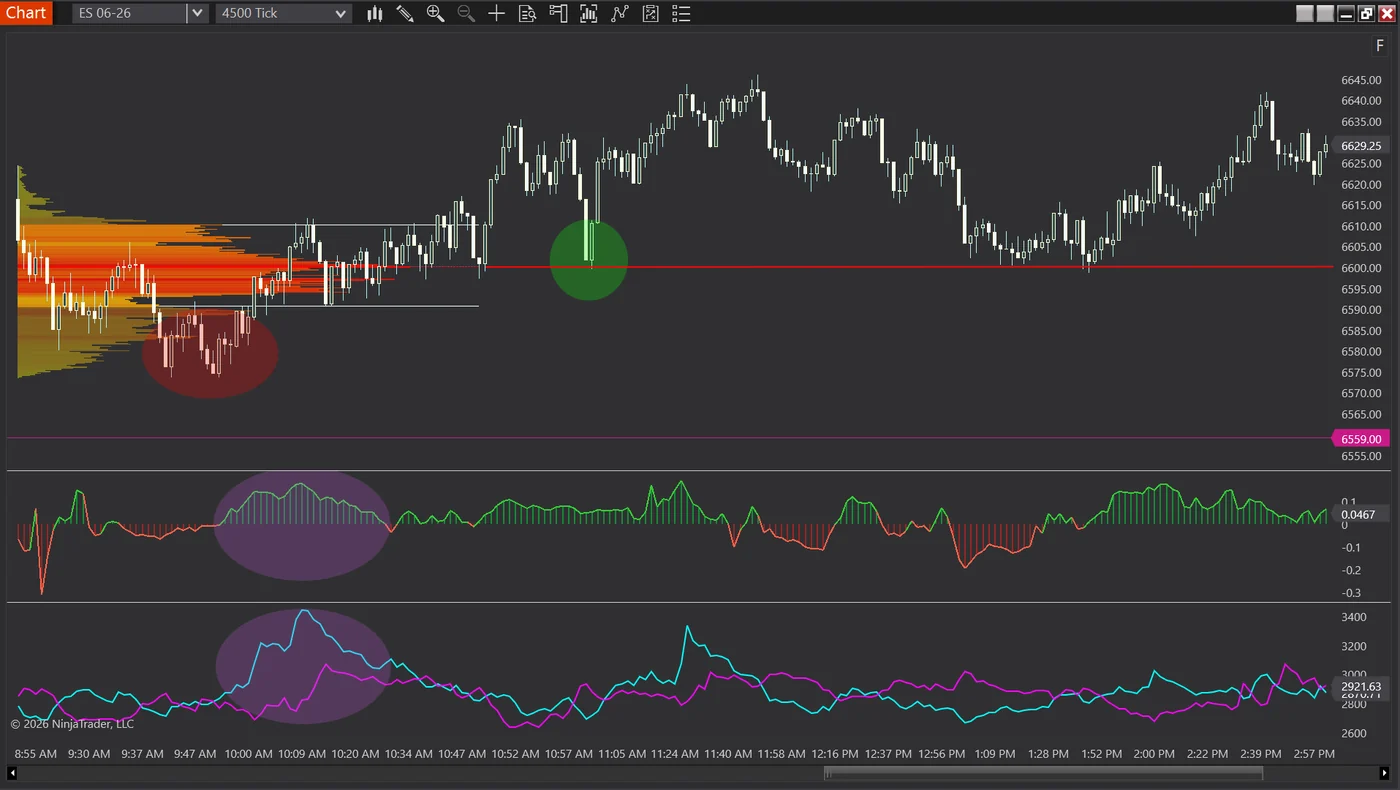Click the 2:57 PM time label
1400x790 pixels.
pos(1314,754)
